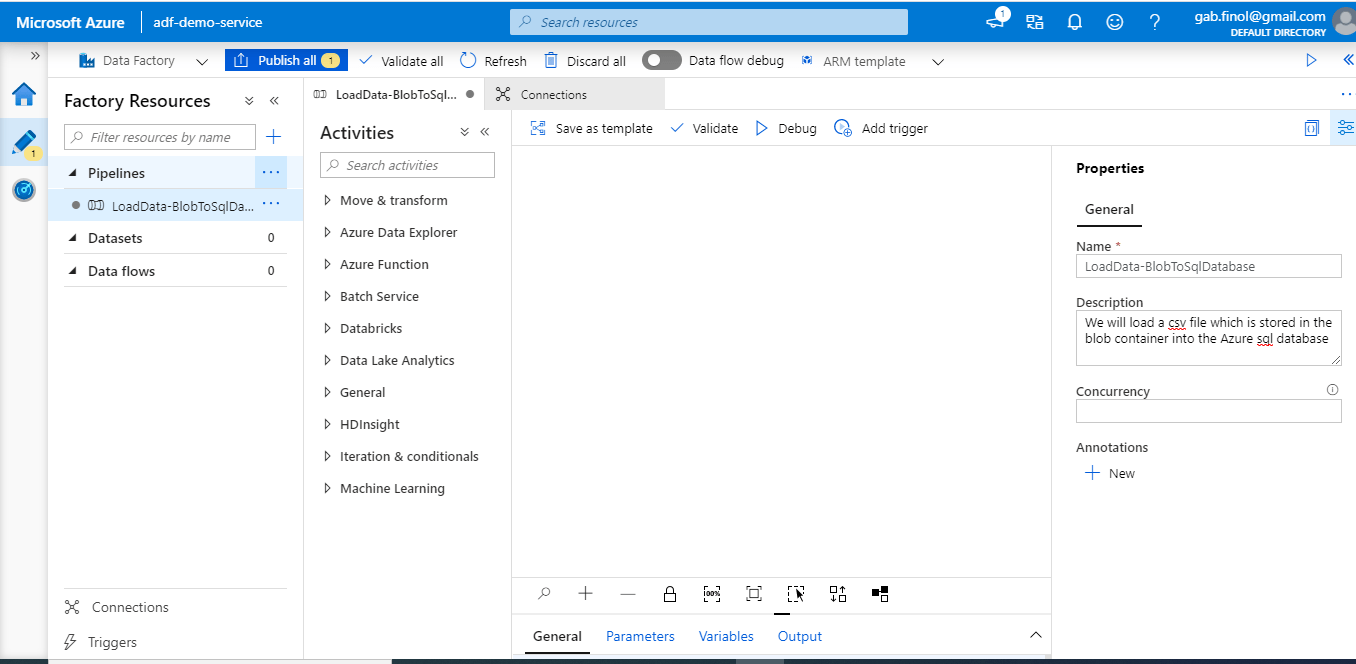This screenshot has width=1356, height=664.
Task: Open the help question mark icon
Action: click(1155, 22)
